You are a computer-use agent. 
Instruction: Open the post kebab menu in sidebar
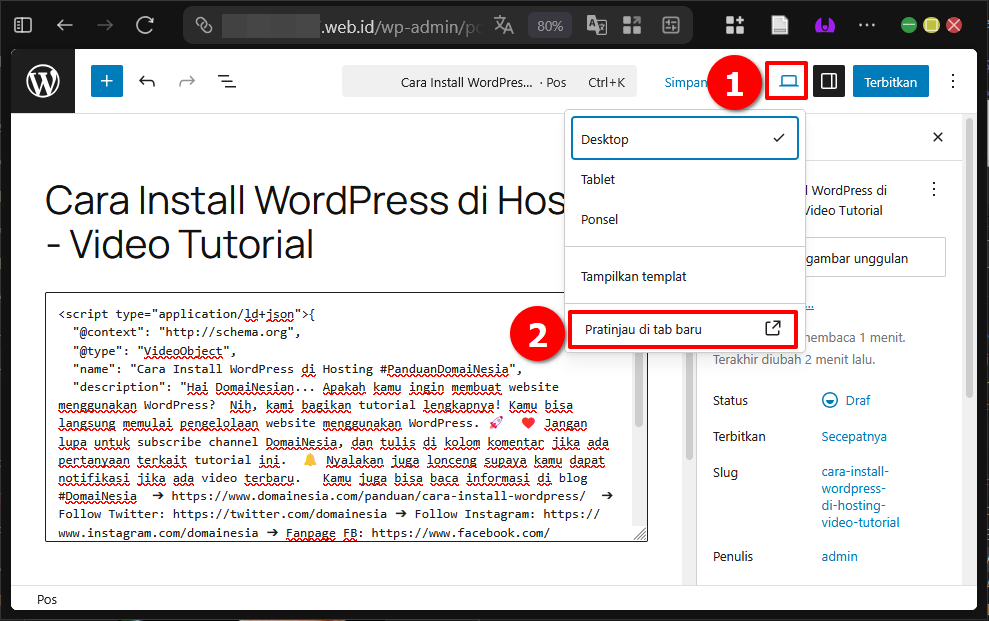pyautogui.click(x=933, y=189)
